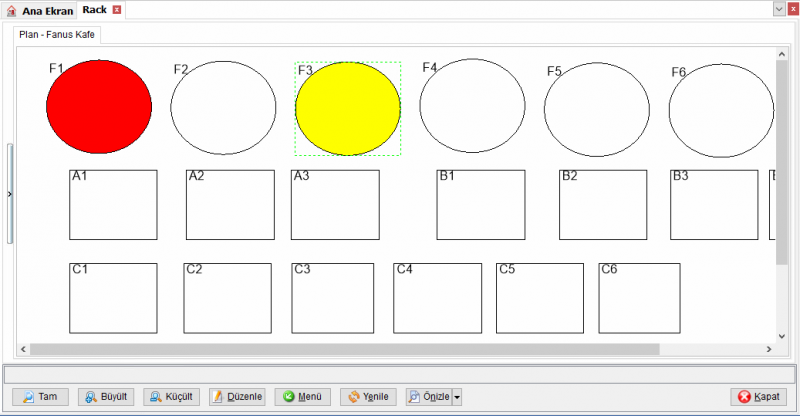Expand the collapsed left side panel
This screenshot has height=416, width=800.
(x=9, y=194)
